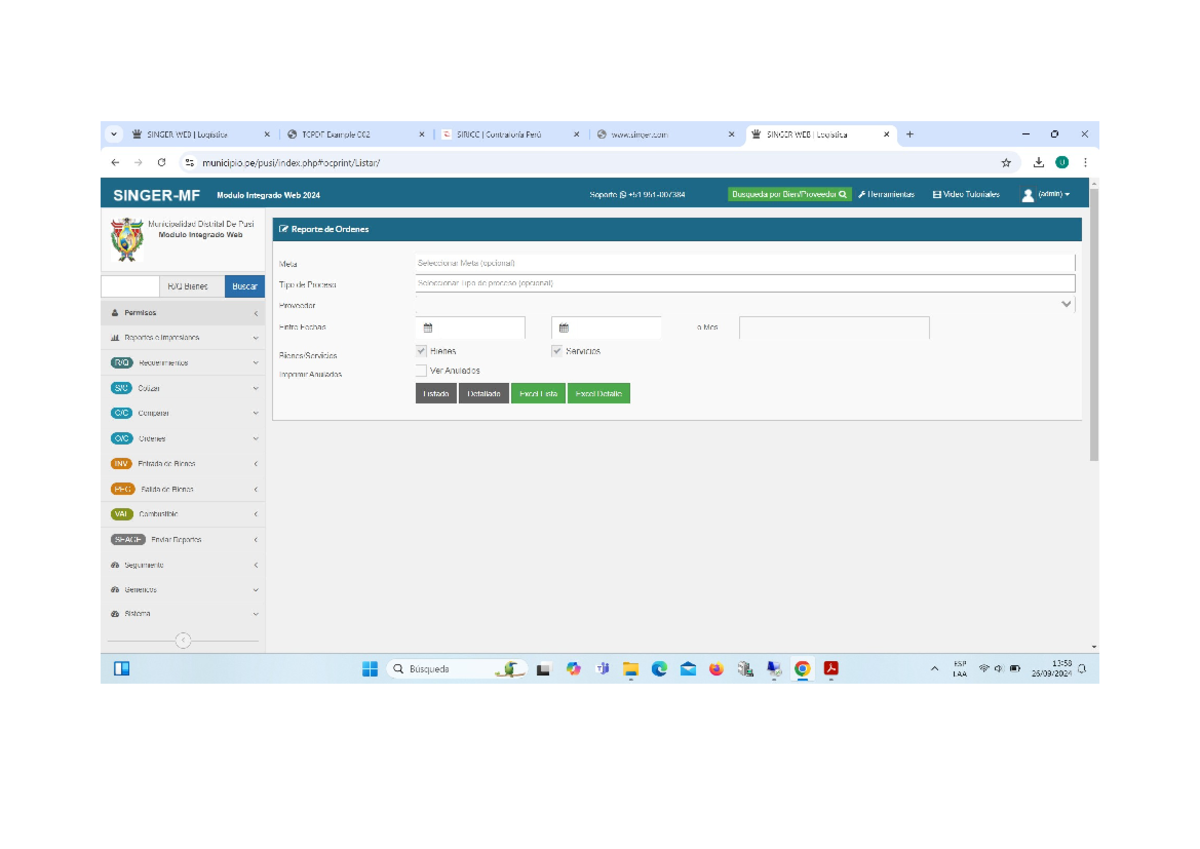Open the Proveedor dropdown arrow
This screenshot has height=849, width=1200.
[1066, 304]
